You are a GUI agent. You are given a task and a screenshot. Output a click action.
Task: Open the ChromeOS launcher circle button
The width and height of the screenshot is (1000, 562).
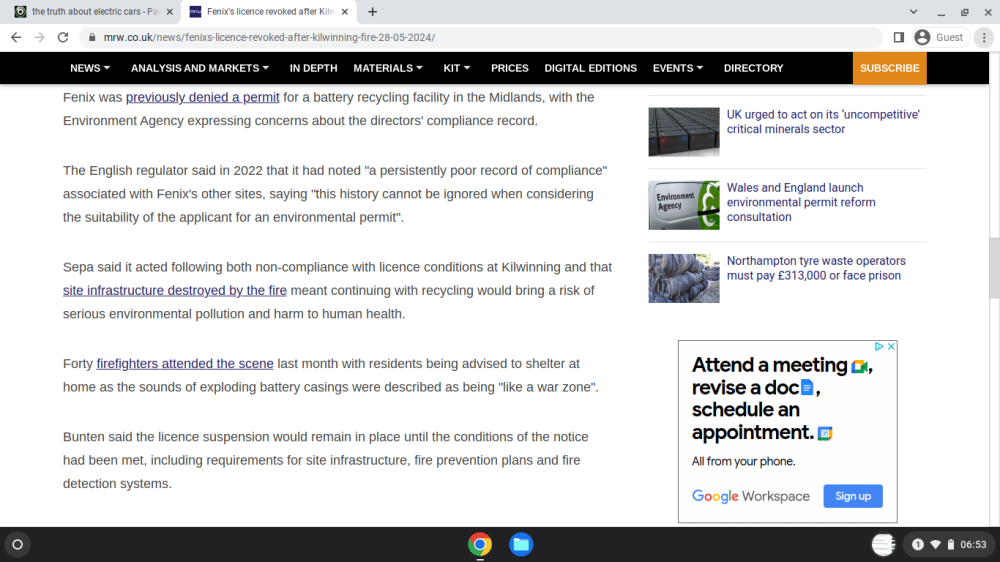click(17, 545)
